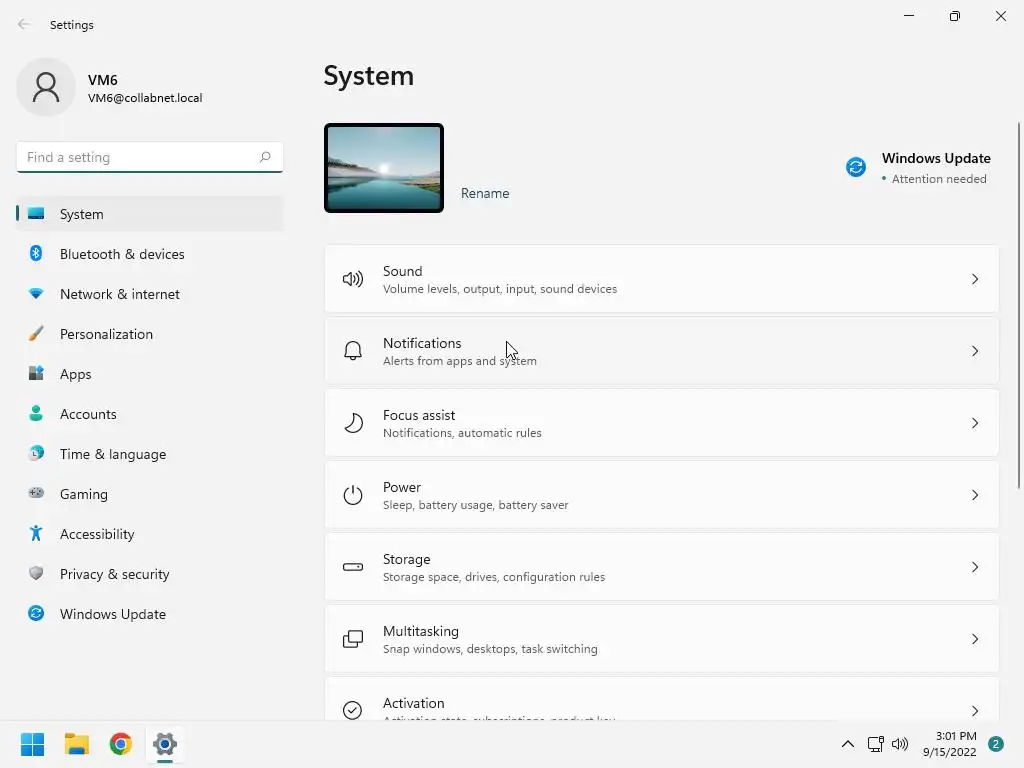Click the Gaming controller icon

tap(36, 493)
